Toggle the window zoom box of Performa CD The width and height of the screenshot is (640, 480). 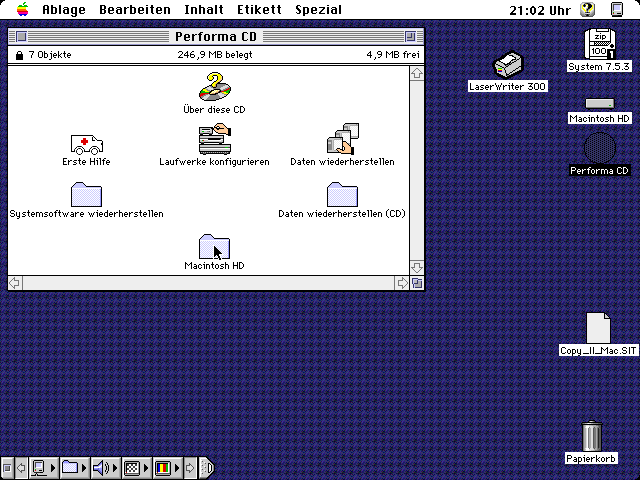coord(416,37)
